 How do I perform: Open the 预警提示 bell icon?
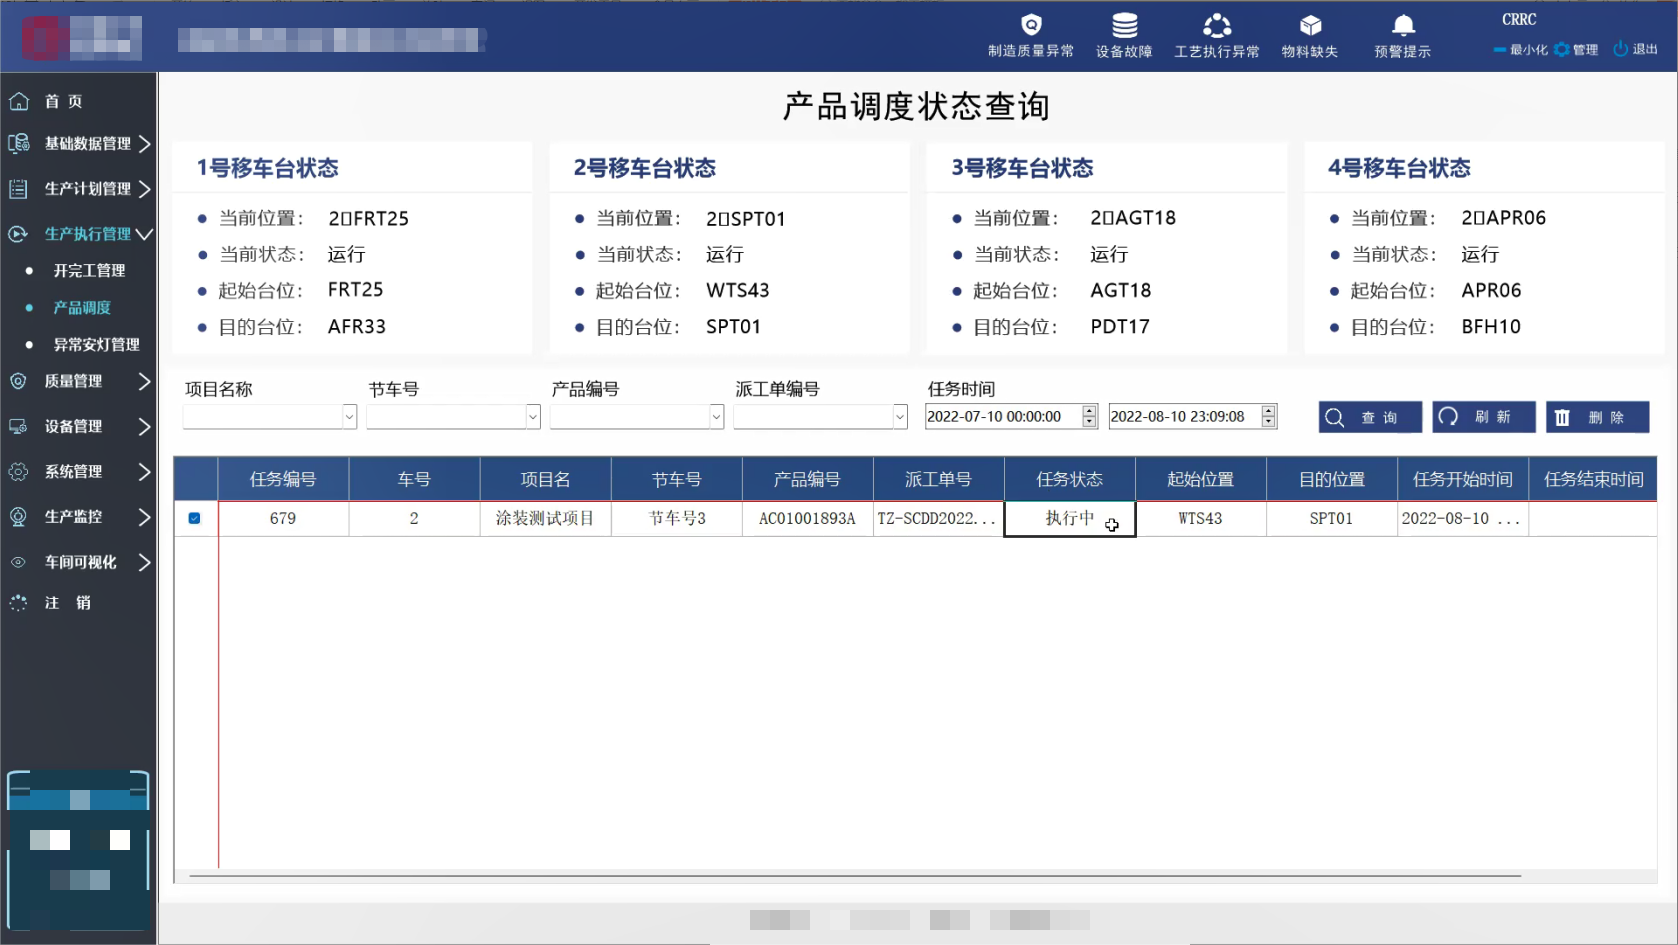(x=1403, y=24)
